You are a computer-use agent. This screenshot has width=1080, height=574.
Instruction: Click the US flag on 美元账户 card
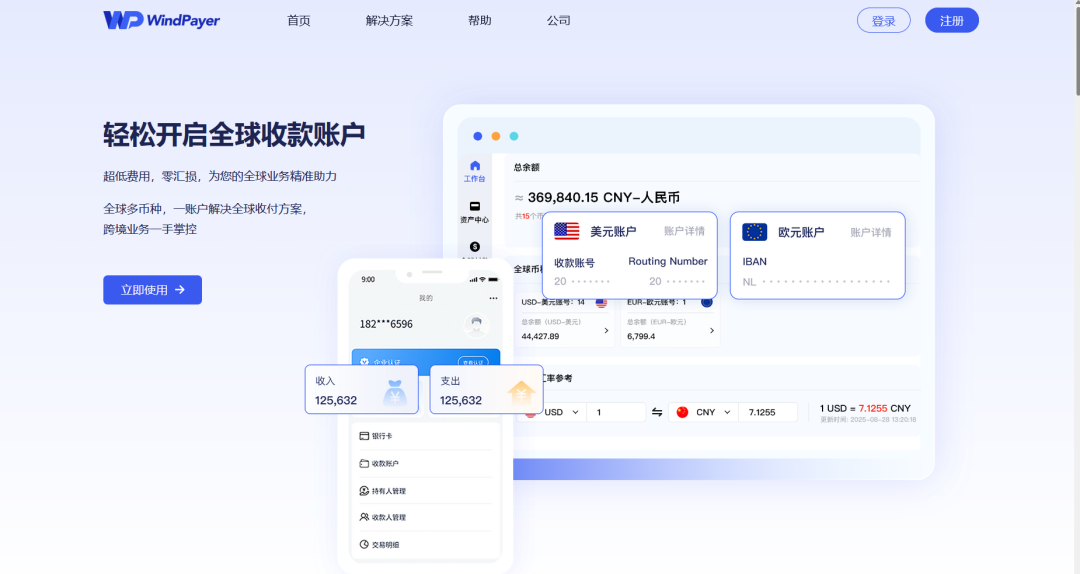pyautogui.click(x=566, y=232)
